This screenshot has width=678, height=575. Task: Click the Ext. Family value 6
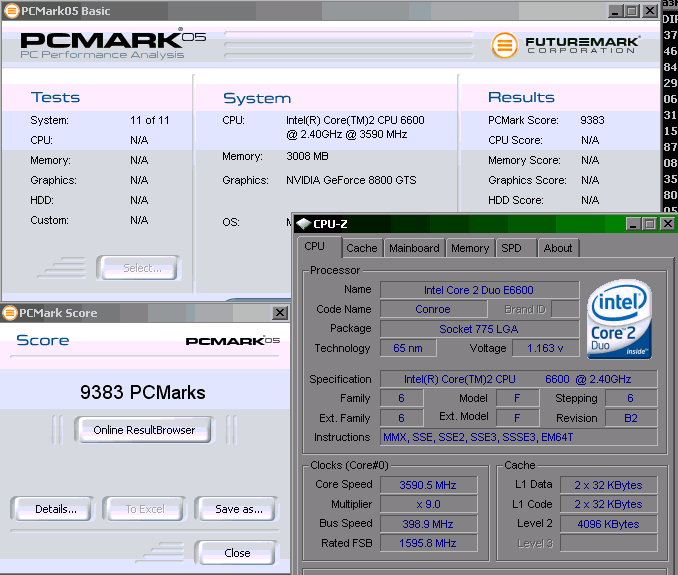coord(401,418)
